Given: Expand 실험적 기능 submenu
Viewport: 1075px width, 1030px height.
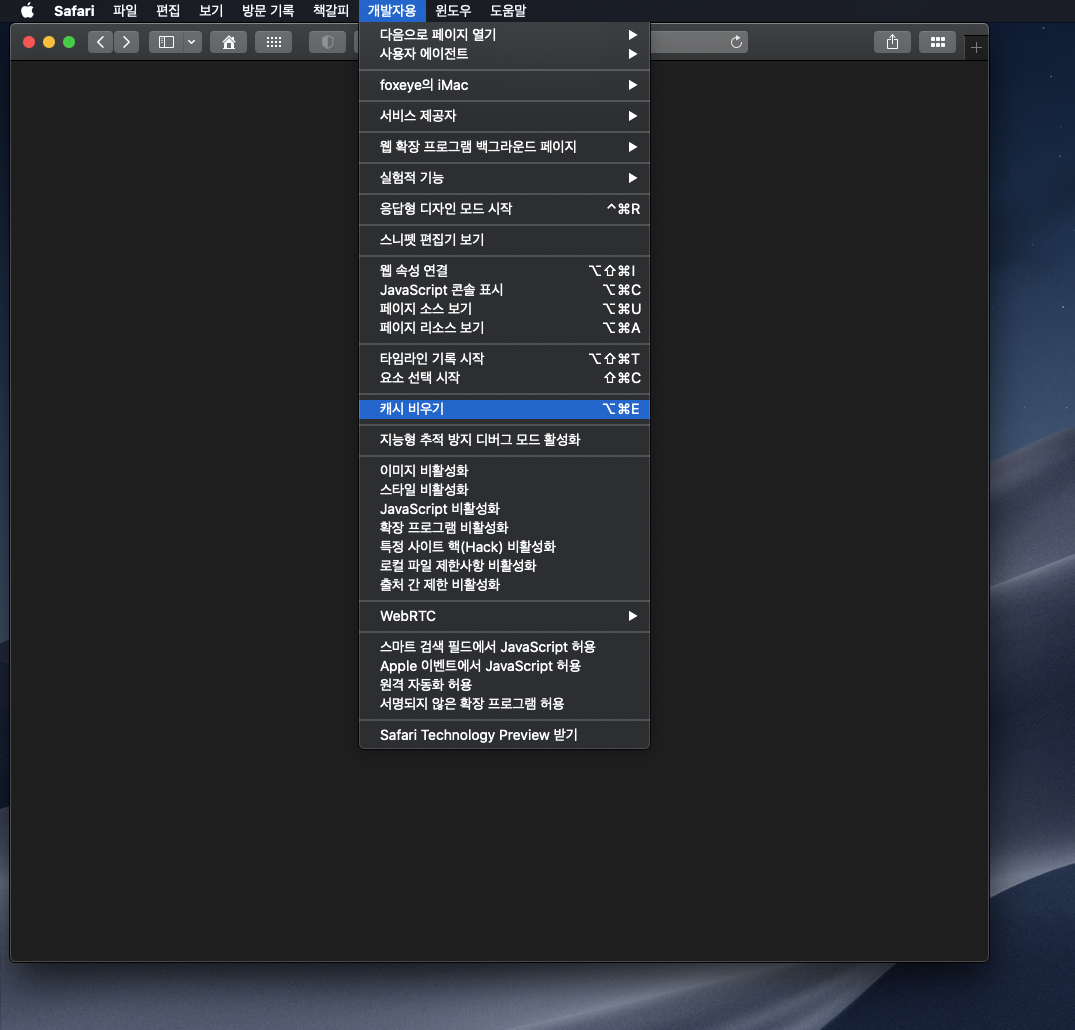Looking at the screenshot, I should pos(505,178).
